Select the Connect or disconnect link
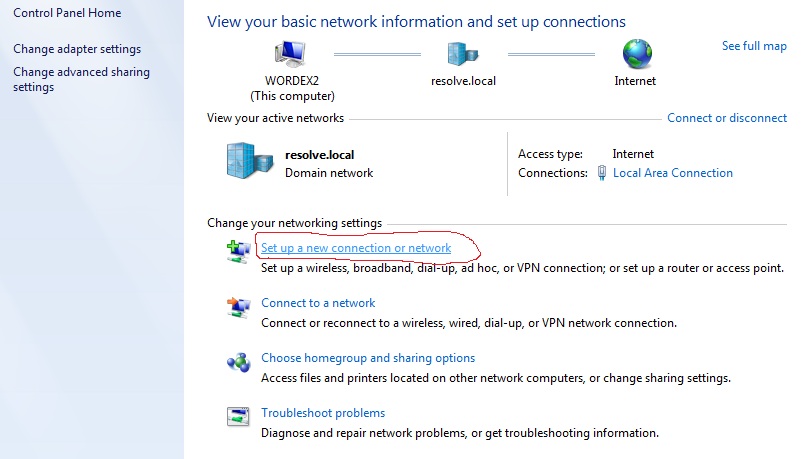806x459 pixels. tap(727, 118)
